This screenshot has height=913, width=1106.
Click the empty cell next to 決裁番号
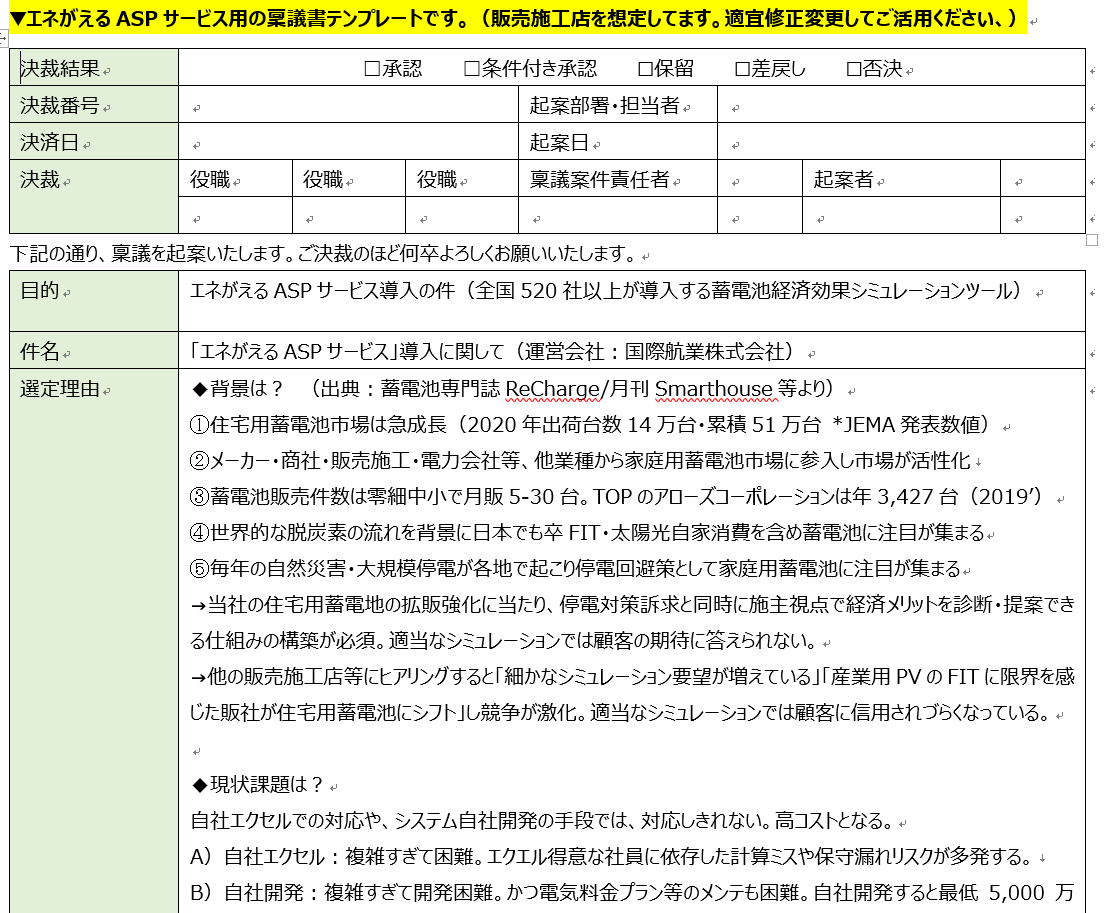[348, 104]
